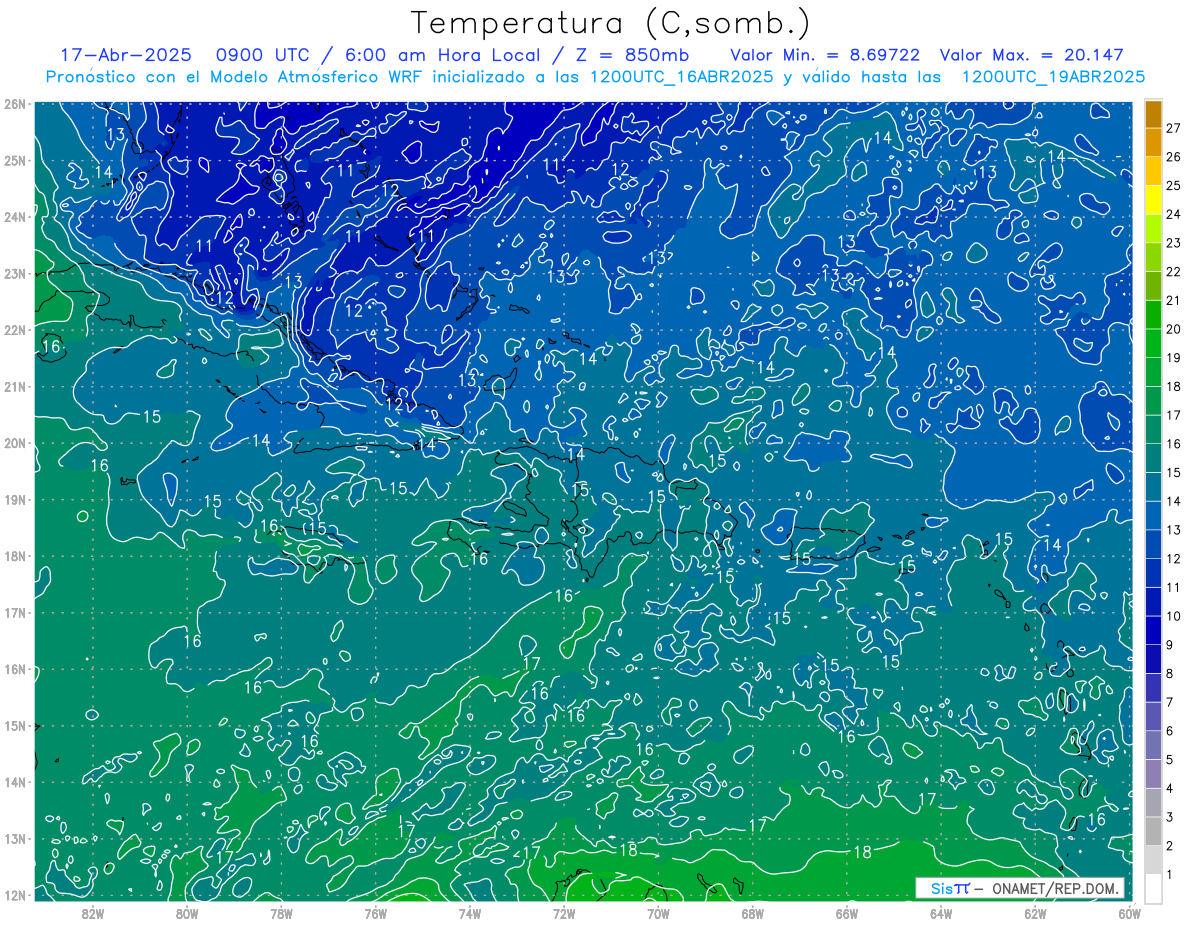Click the initialization time "1200UTC_16ABR2025"

click(682, 77)
